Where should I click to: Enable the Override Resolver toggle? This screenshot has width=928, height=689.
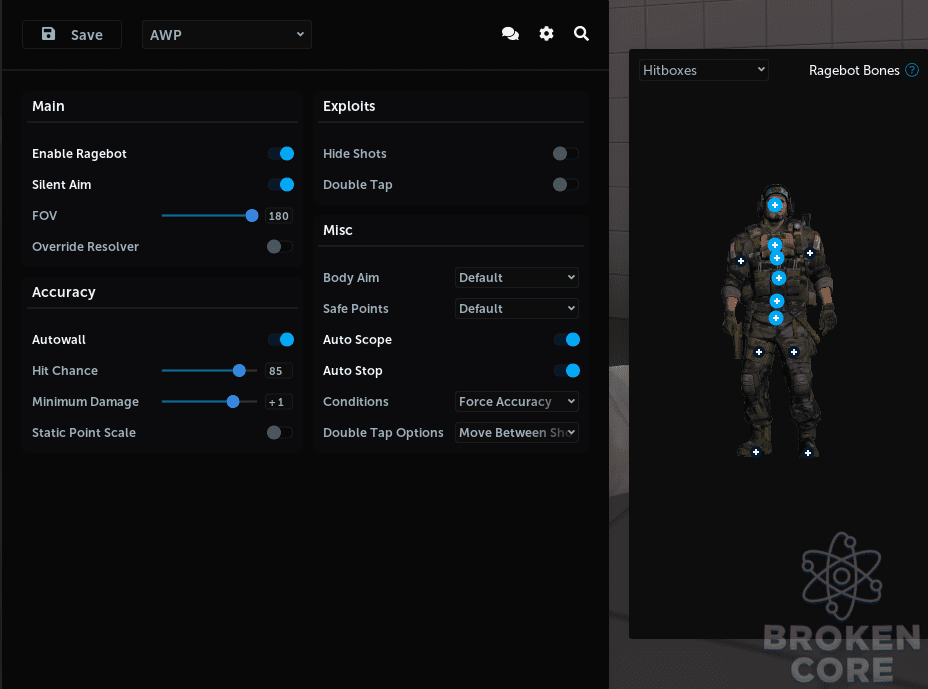280,247
